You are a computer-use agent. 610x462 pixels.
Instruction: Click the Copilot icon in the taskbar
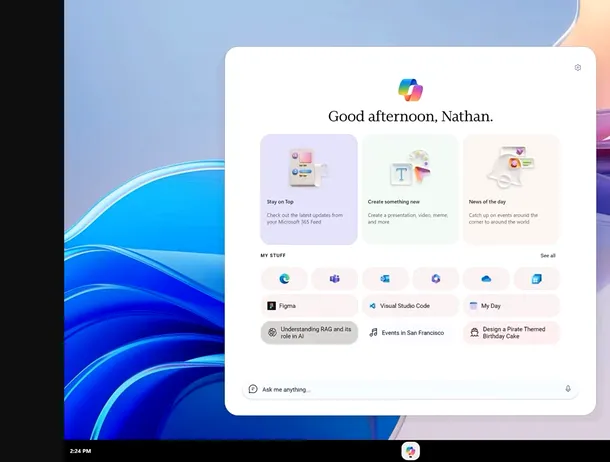[410, 451]
